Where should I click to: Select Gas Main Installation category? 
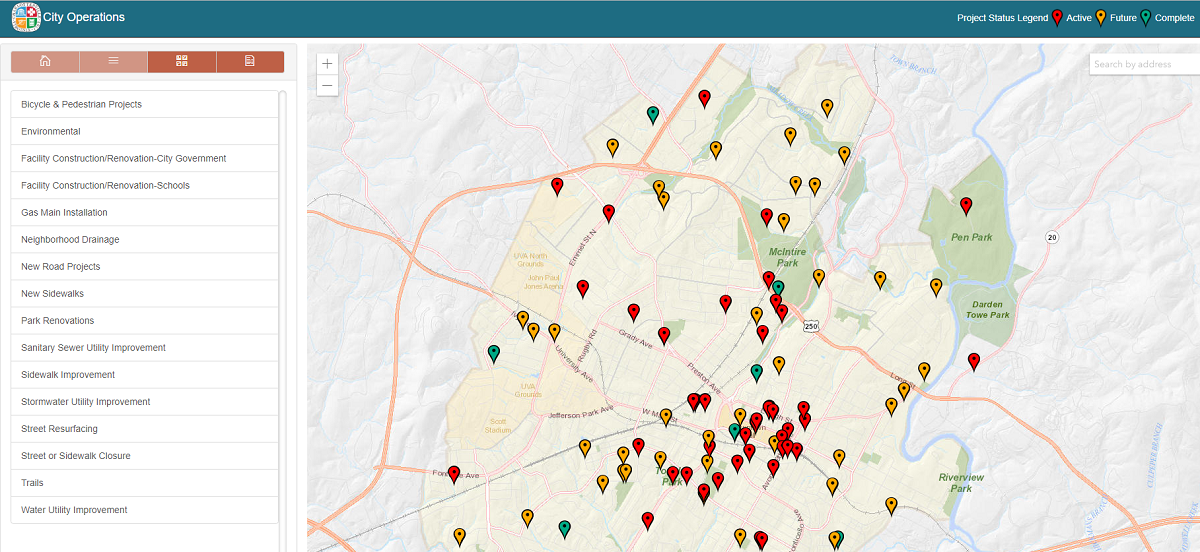[x=144, y=212]
